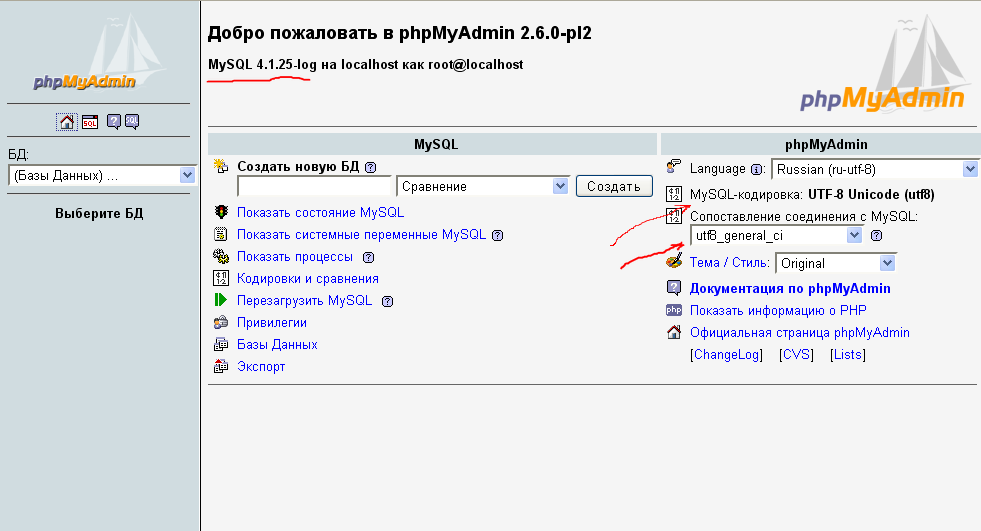Open Официальная страница phpMyAdmin link
Screen dimensions: 981x531
click(x=800, y=333)
